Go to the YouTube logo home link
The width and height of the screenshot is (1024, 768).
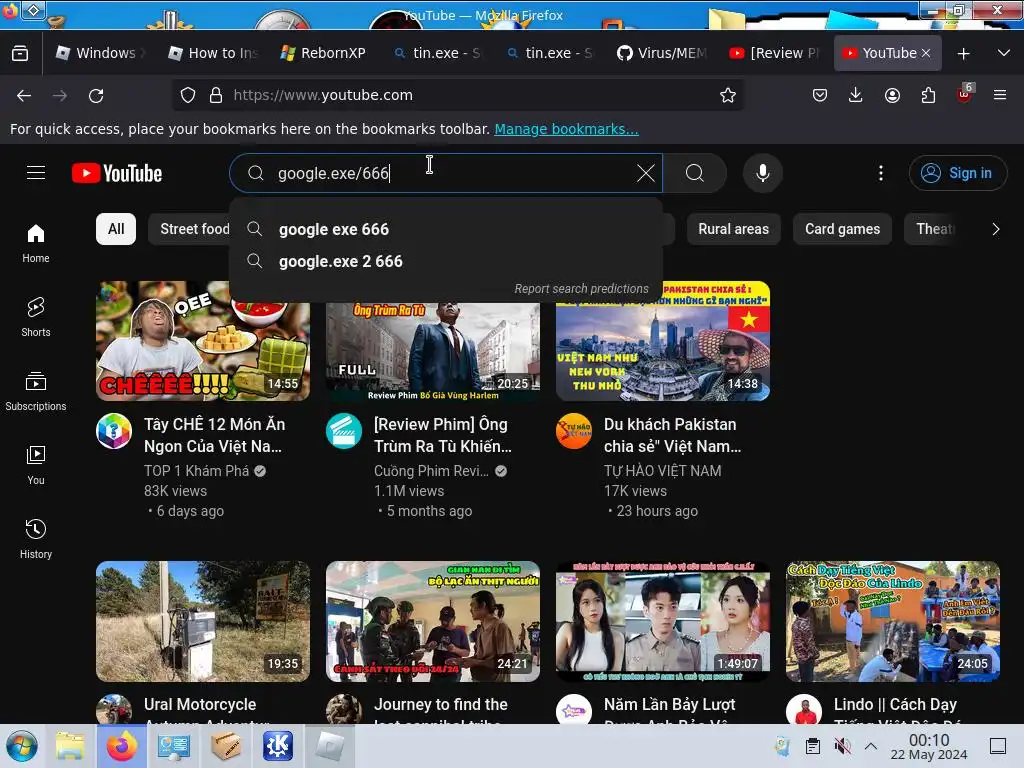(x=117, y=173)
